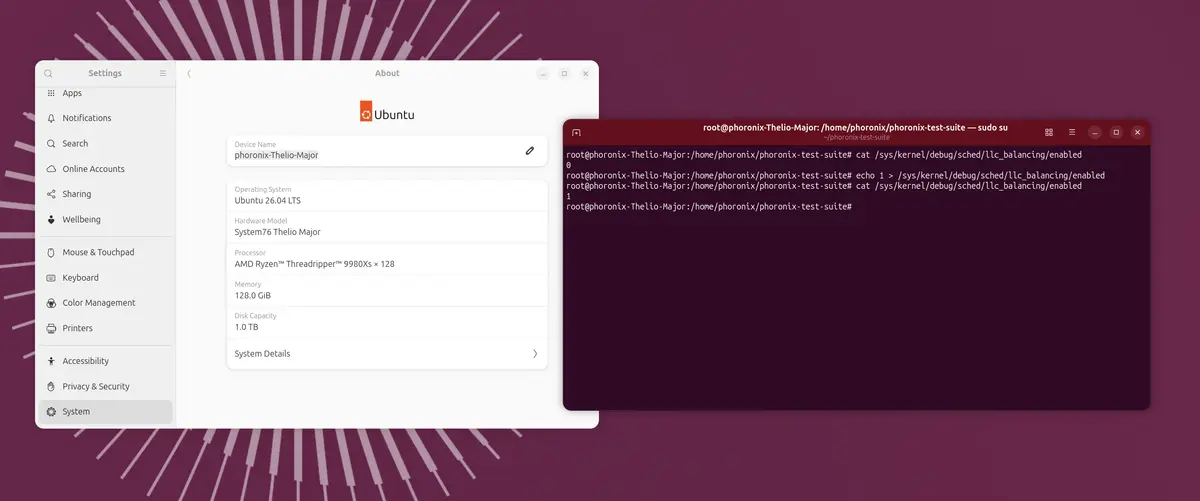Click the Keyboard sidebar icon
Screen dimensions: 1200x501
(x=52, y=277)
